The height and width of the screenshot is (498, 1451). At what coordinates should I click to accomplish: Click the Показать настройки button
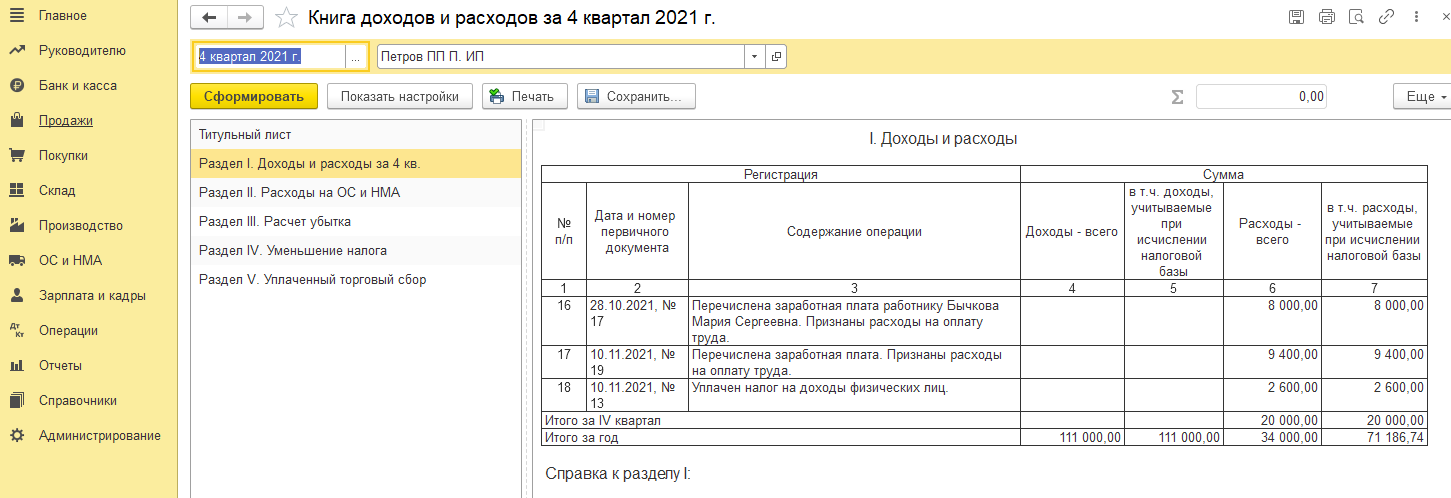tap(399, 97)
